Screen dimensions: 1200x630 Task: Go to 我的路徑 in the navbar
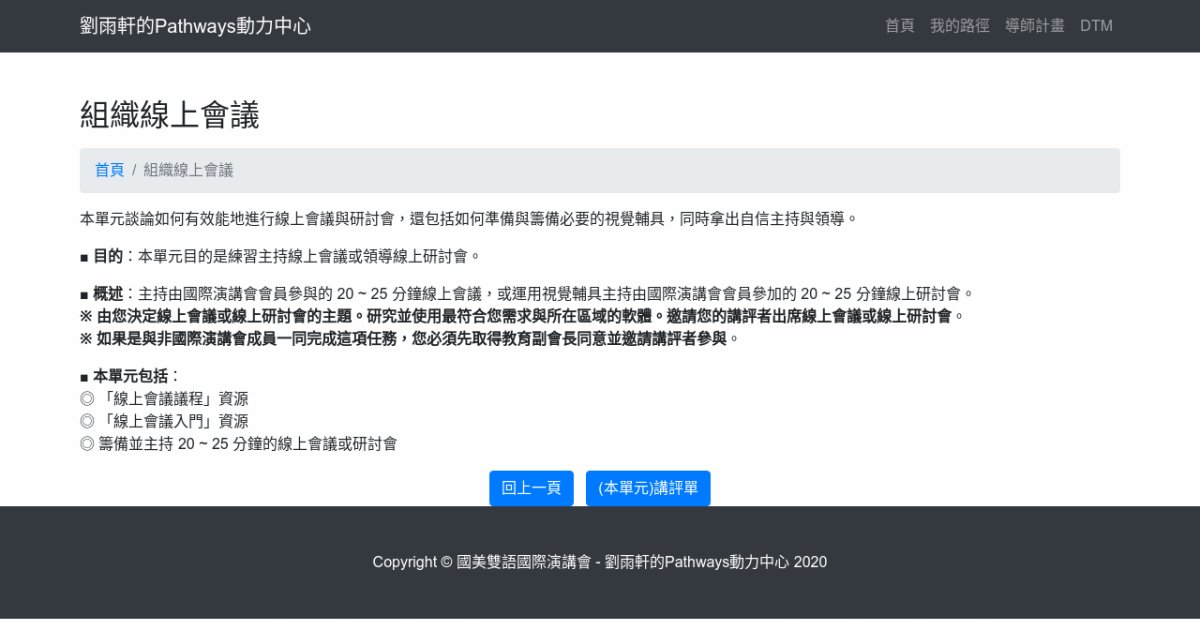(x=959, y=26)
